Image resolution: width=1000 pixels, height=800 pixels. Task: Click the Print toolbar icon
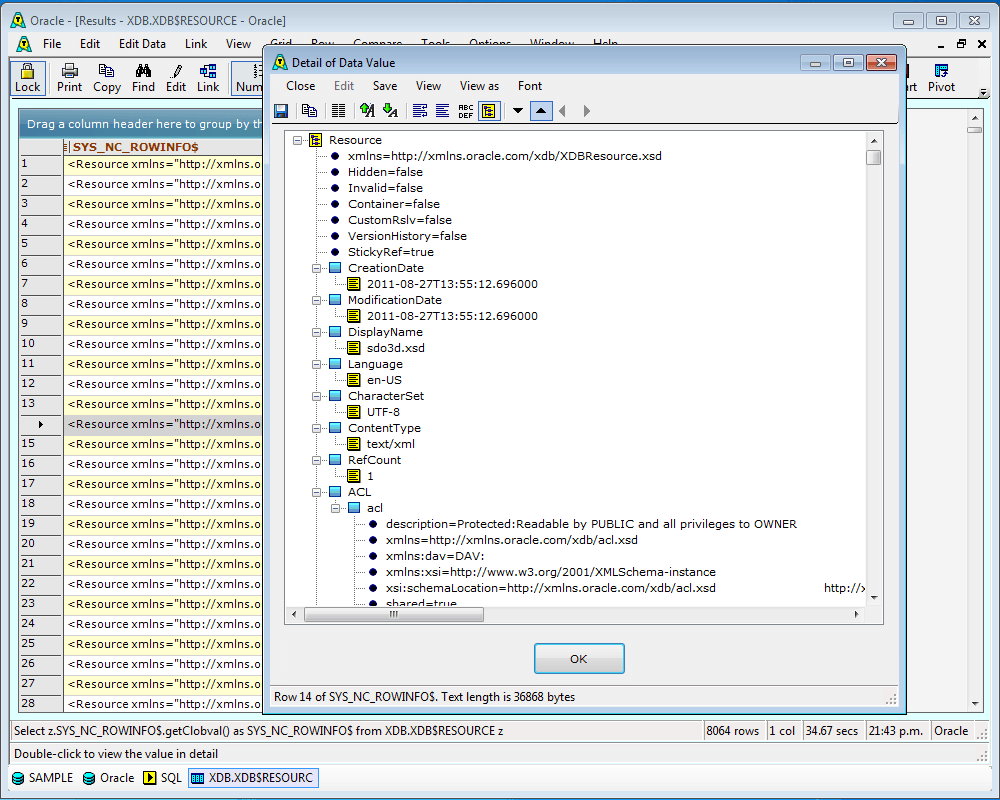pyautogui.click(x=70, y=78)
